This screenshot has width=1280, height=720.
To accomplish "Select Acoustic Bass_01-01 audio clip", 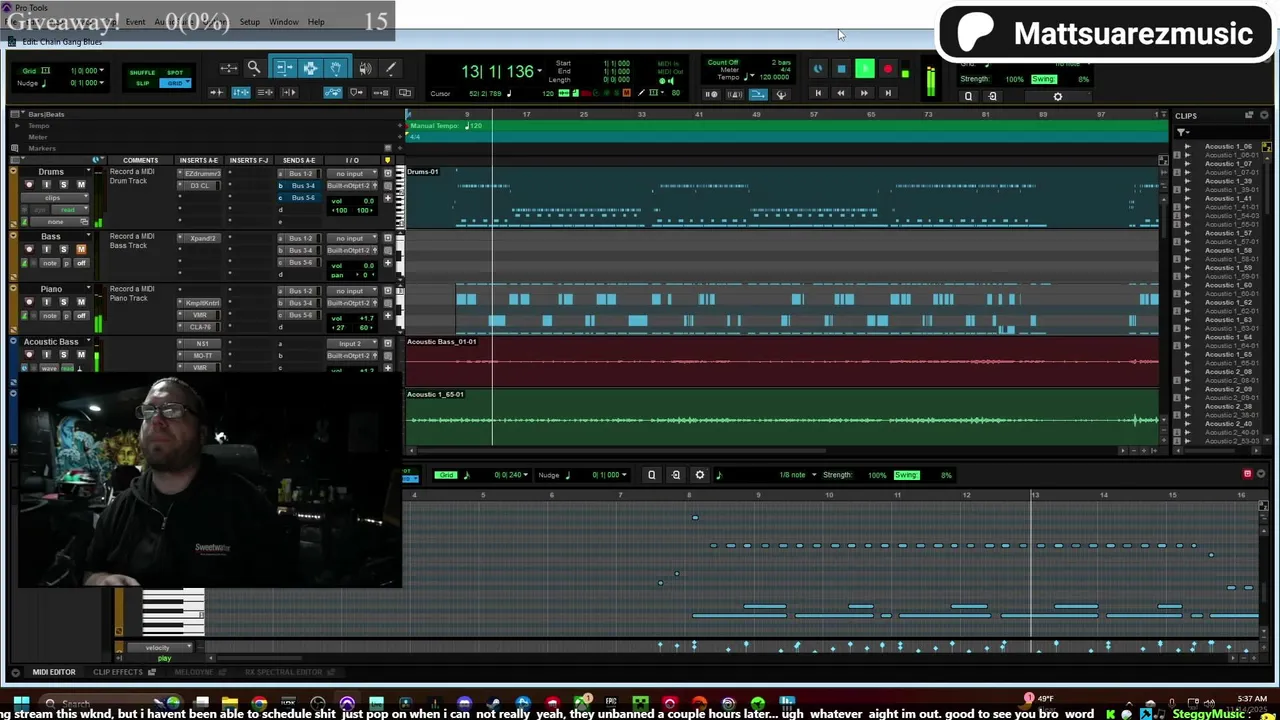I will (x=782, y=360).
